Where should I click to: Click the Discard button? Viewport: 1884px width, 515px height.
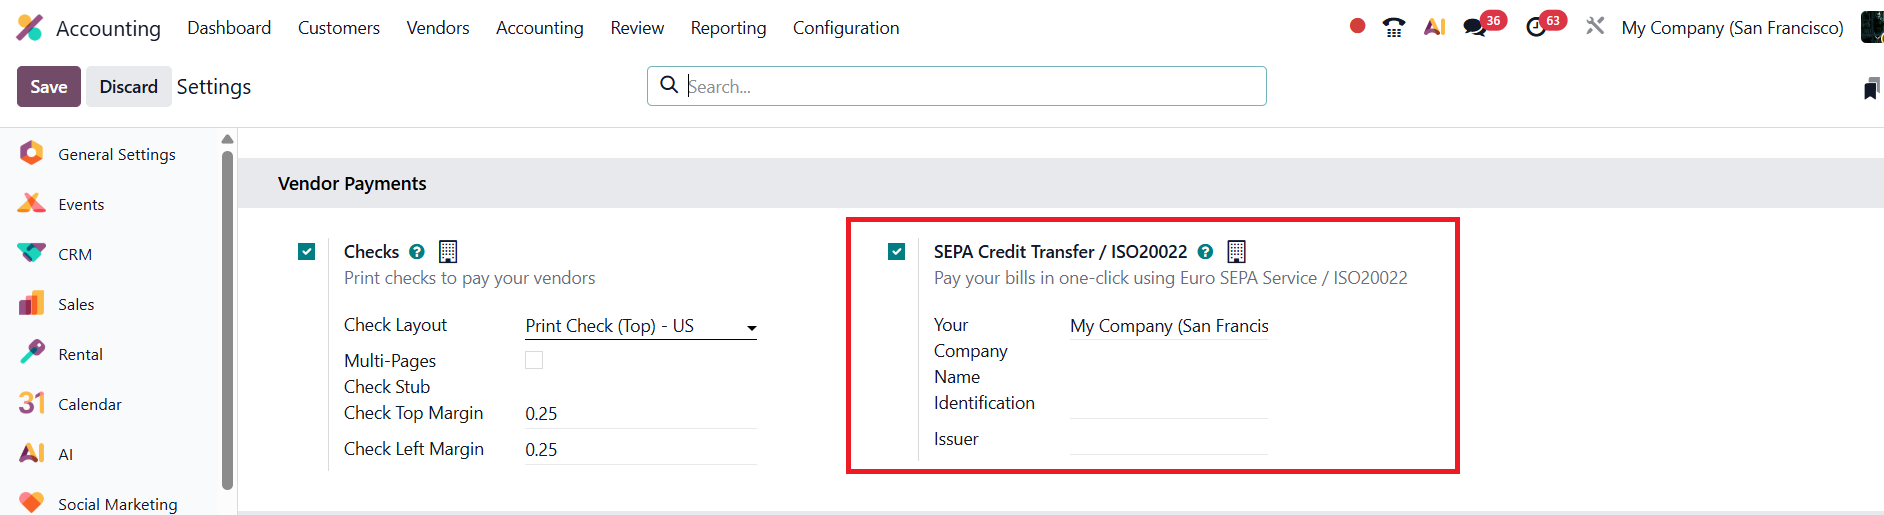click(x=129, y=87)
